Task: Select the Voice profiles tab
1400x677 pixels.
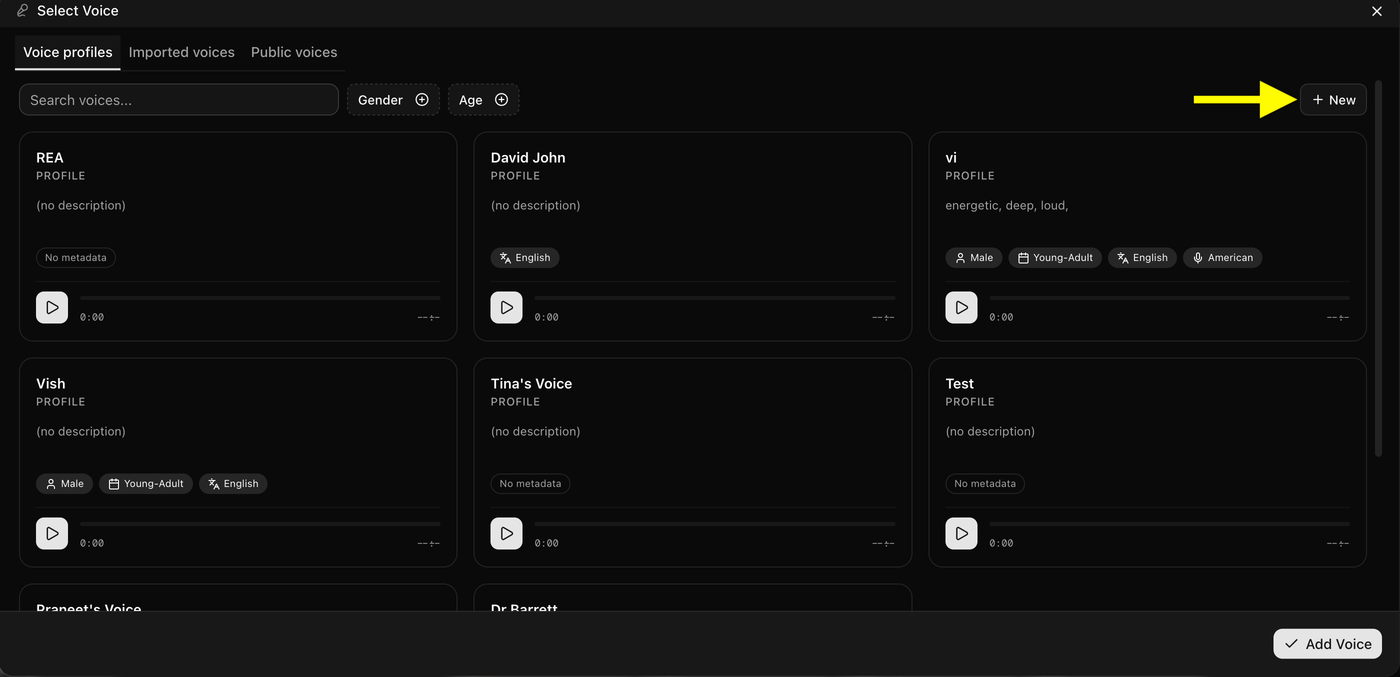Action: tap(68, 52)
